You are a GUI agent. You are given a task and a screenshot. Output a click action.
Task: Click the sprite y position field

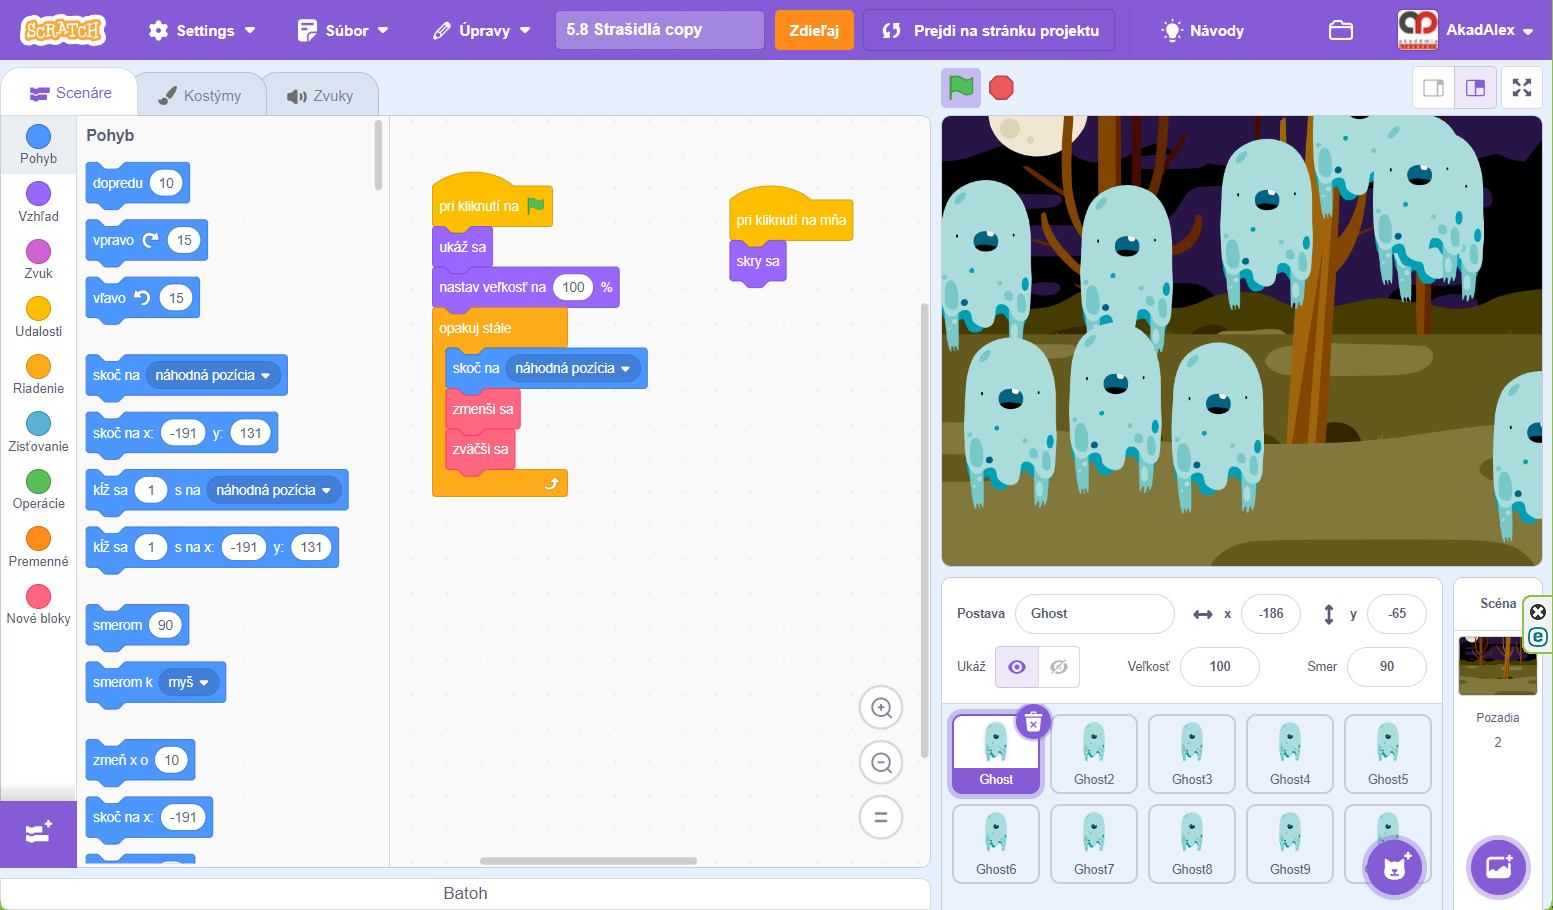(x=1396, y=614)
